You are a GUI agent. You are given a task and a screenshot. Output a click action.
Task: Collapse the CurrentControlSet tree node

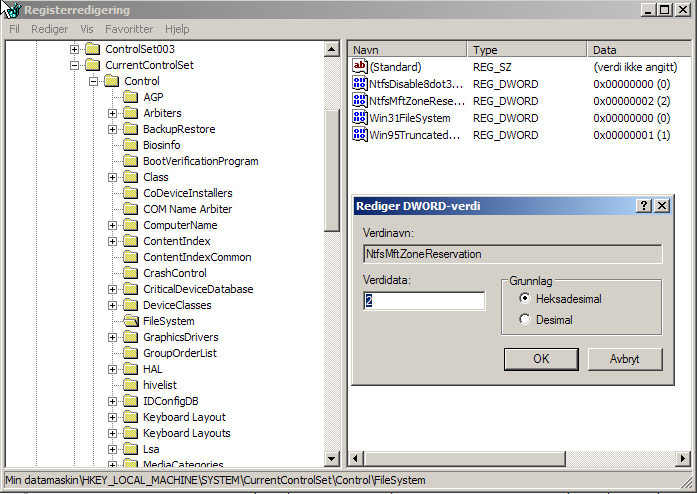coord(75,65)
